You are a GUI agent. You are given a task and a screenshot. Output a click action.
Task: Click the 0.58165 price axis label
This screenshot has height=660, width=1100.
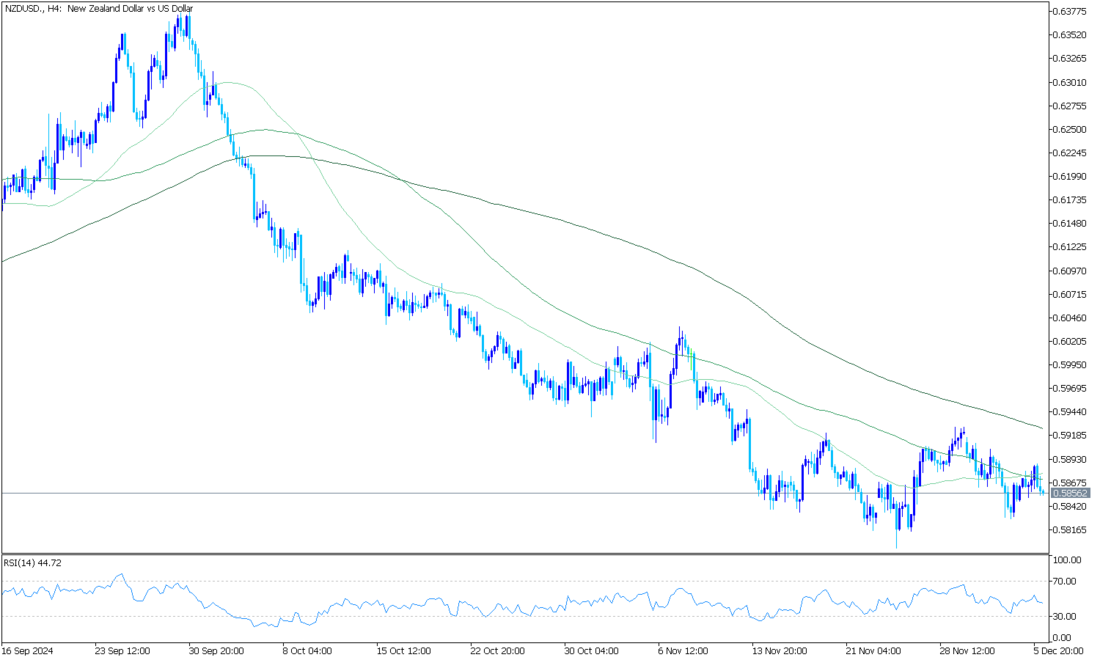[x=1071, y=530]
